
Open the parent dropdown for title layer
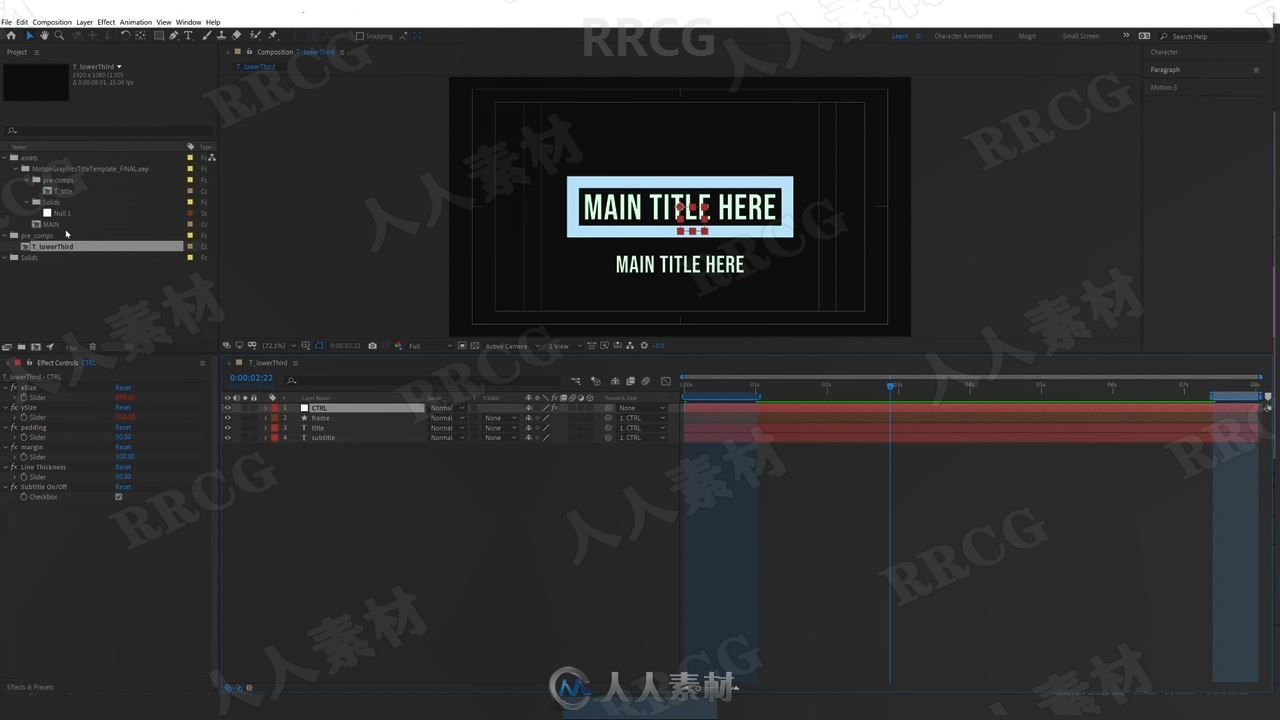pyautogui.click(x=641, y=428)
